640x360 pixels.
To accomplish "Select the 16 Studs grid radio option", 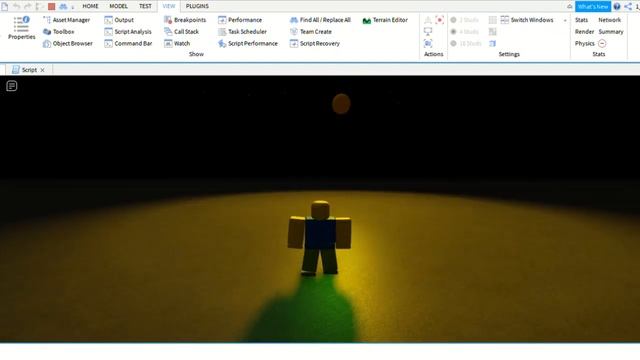I will [466, 43].
